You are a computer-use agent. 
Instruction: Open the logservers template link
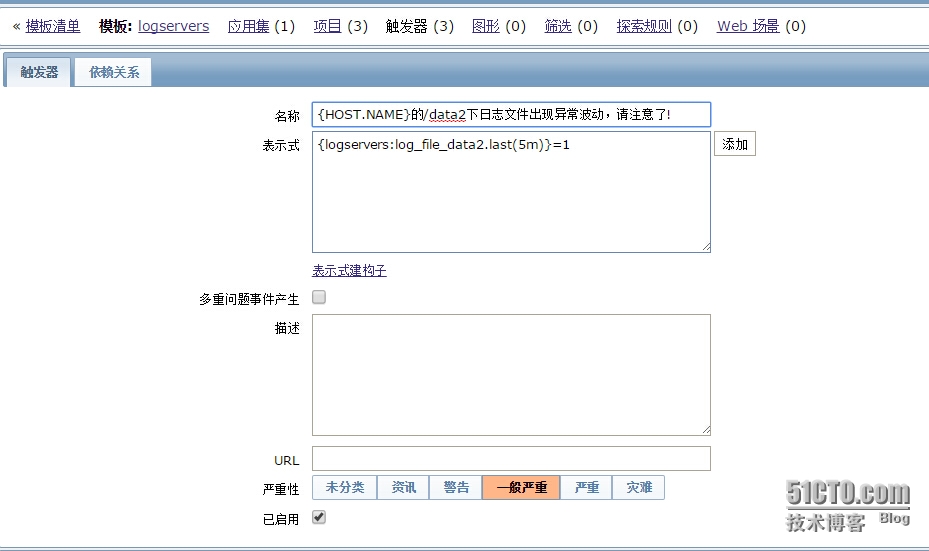pyautogui.click(x=174, y=26)
